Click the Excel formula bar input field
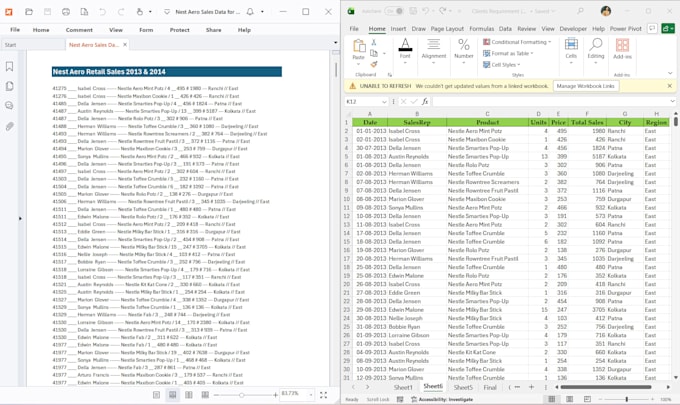 (x=550, y=101)
